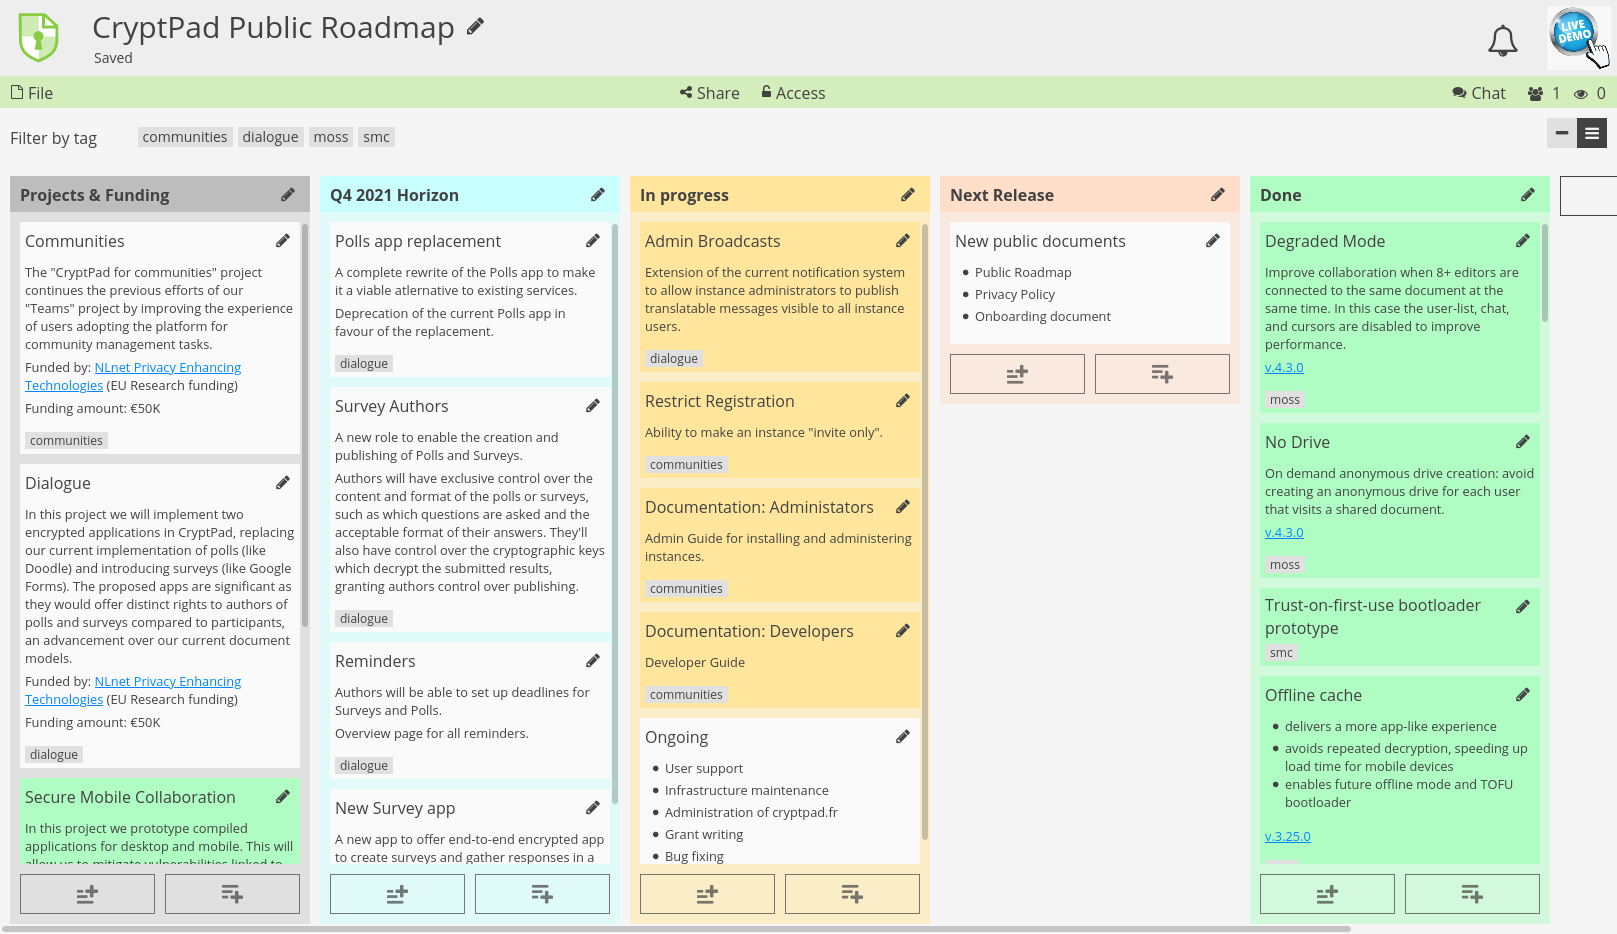1617x934 pixels.
Task: Add card to bottom of Projects & Funding
Action: (x=232, y=894)
